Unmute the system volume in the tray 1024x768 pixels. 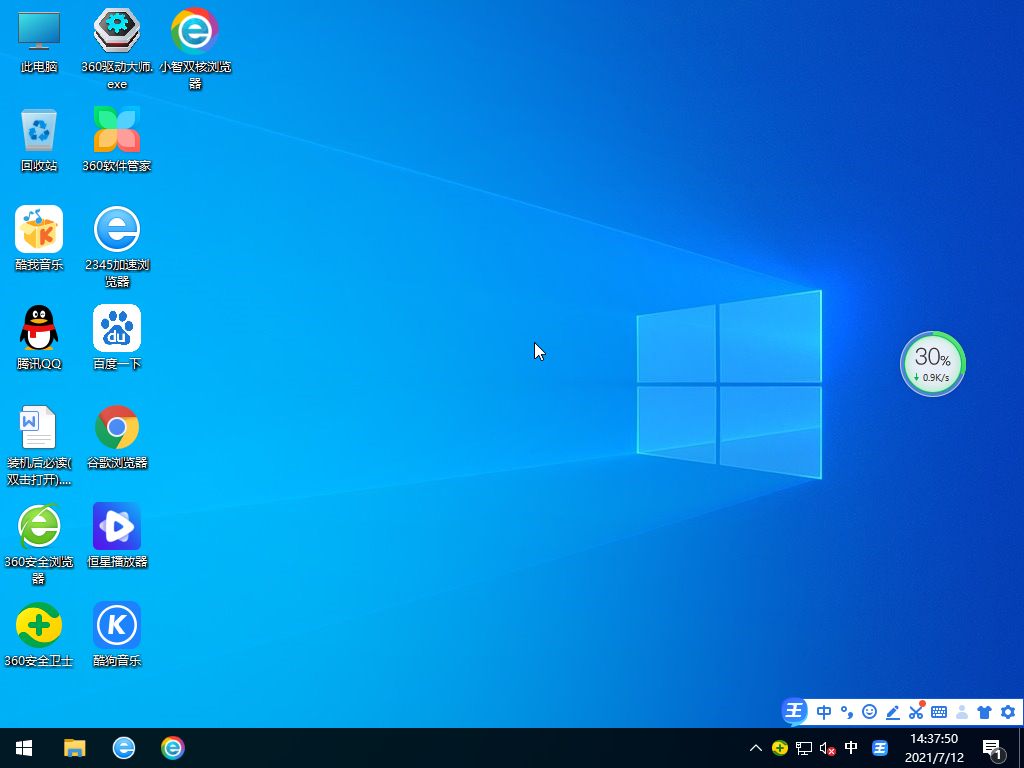[825, 748]
